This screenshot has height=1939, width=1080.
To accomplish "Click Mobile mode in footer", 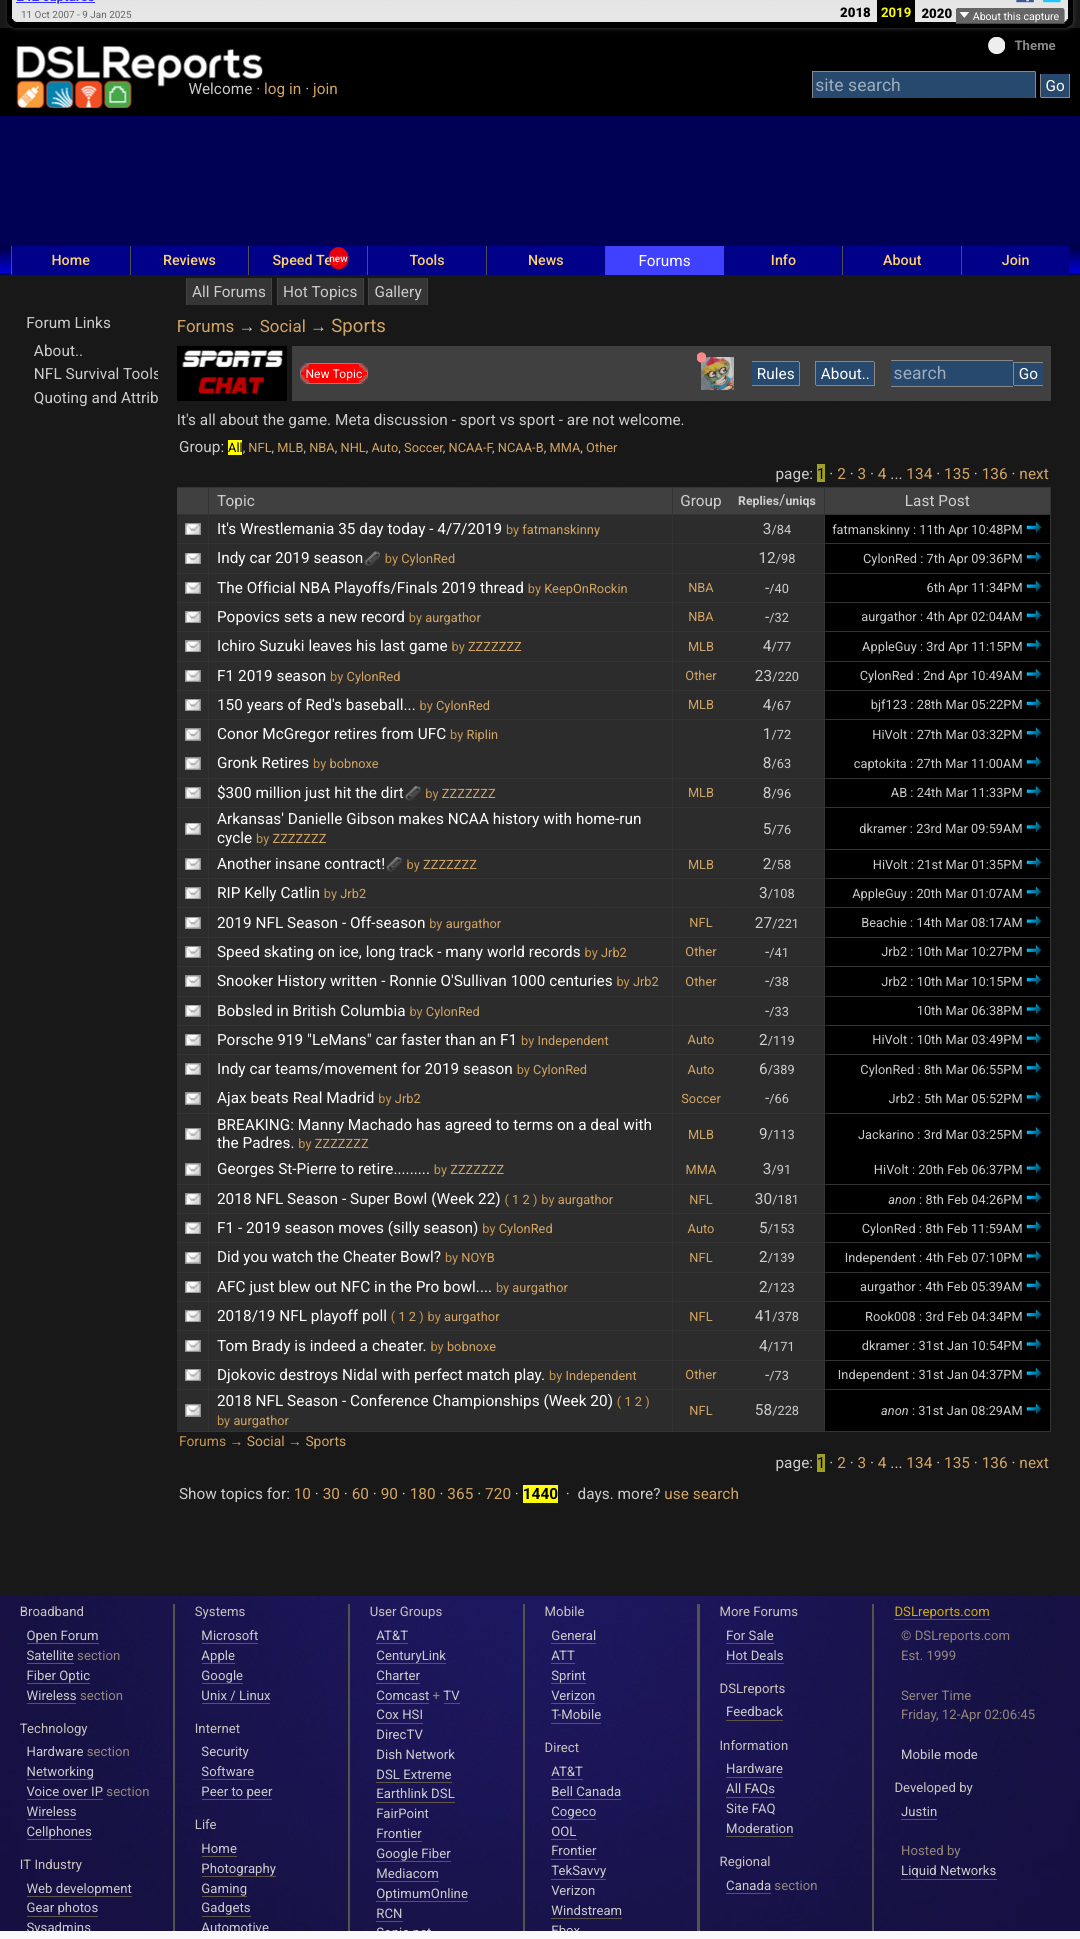I will pyautogui.click(x=939, y=1755).
